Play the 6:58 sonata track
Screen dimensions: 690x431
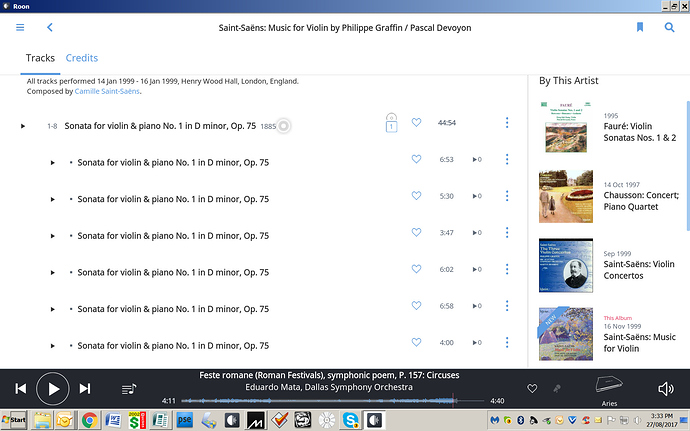pos(52,309)
